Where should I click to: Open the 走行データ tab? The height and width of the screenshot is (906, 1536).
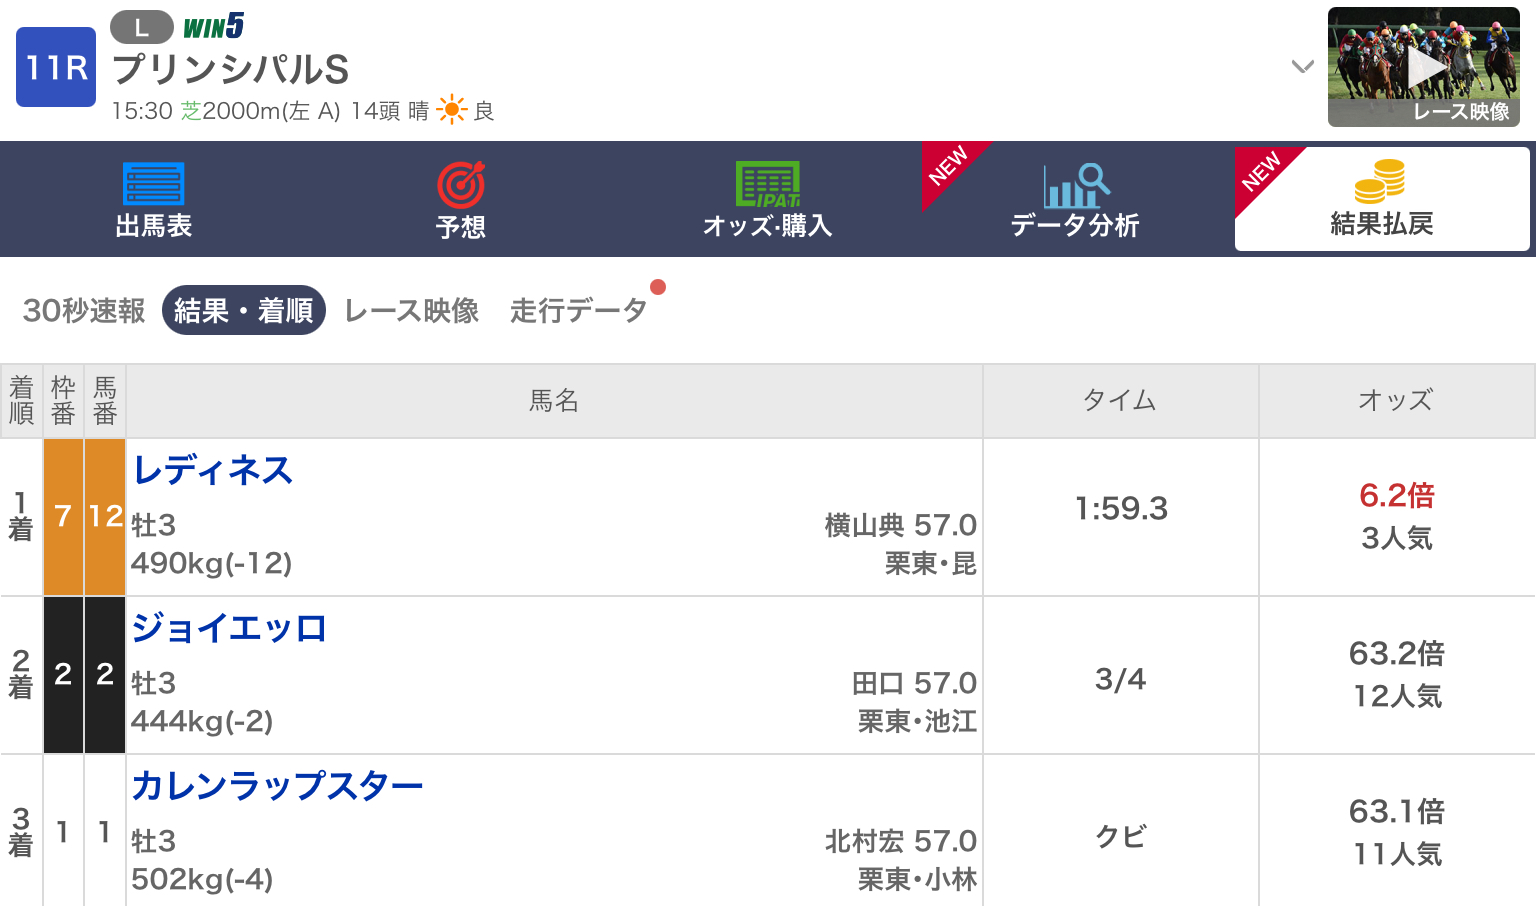[x=578, y=310]
